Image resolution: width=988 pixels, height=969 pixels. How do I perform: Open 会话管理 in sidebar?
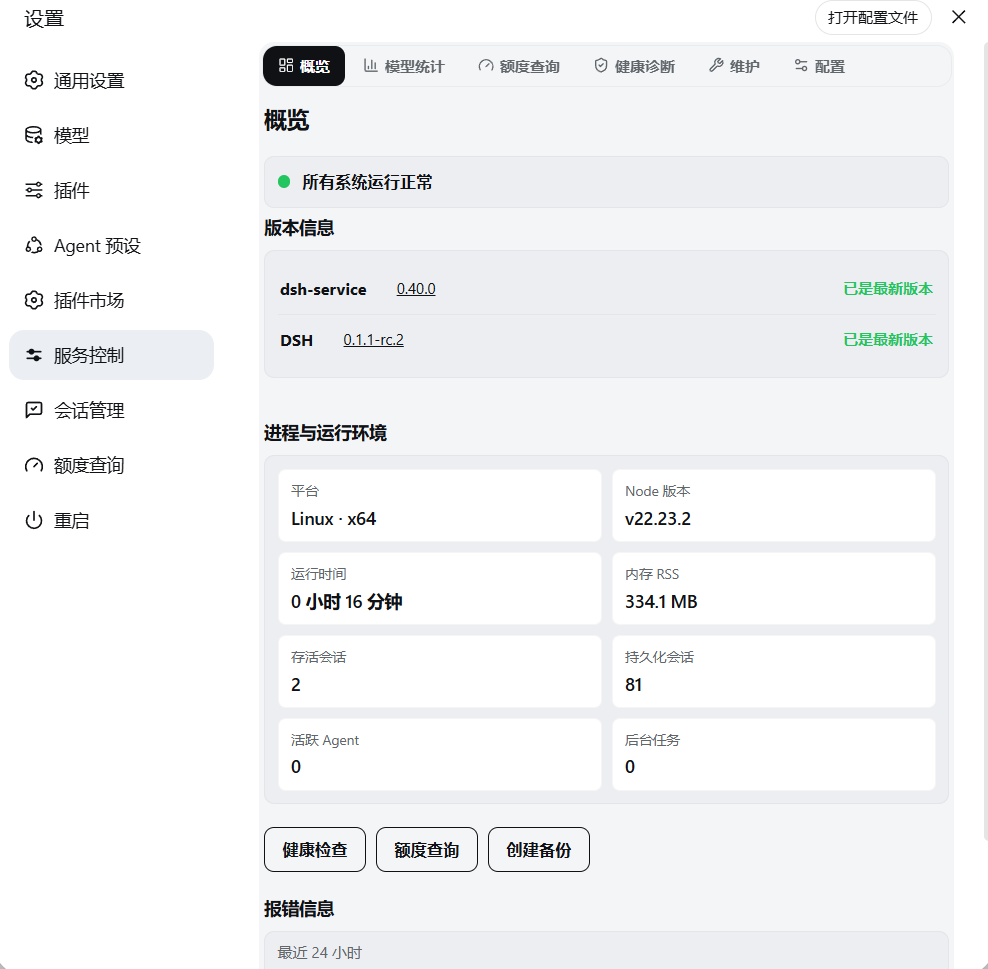coord(112,410)
